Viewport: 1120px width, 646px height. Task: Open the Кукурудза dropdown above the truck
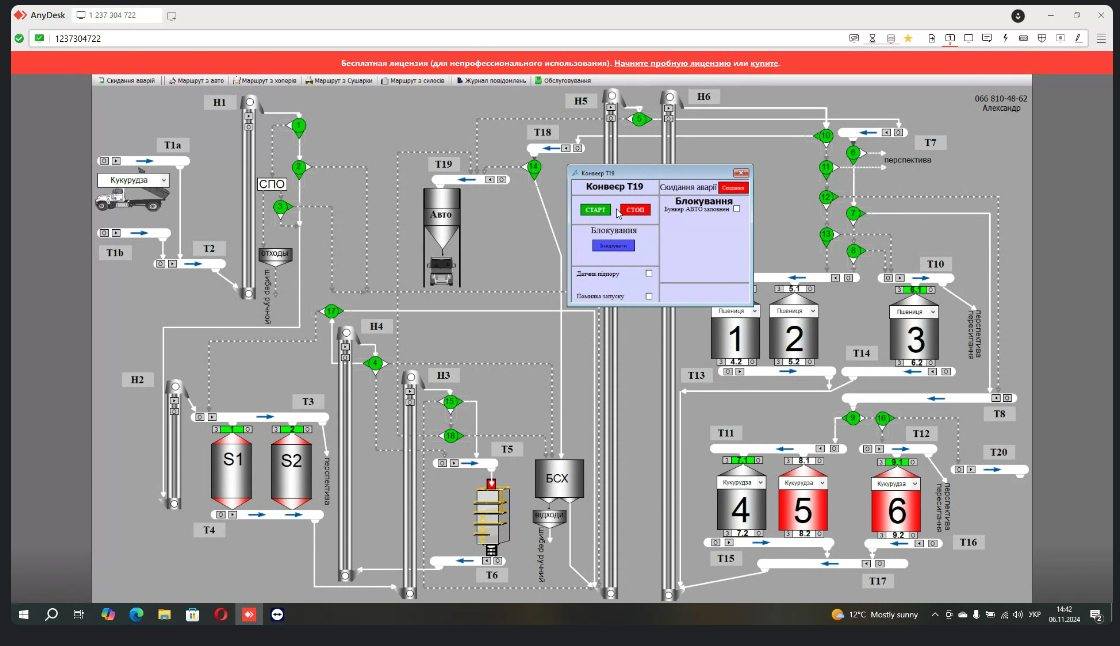click(x=133, y=180)
